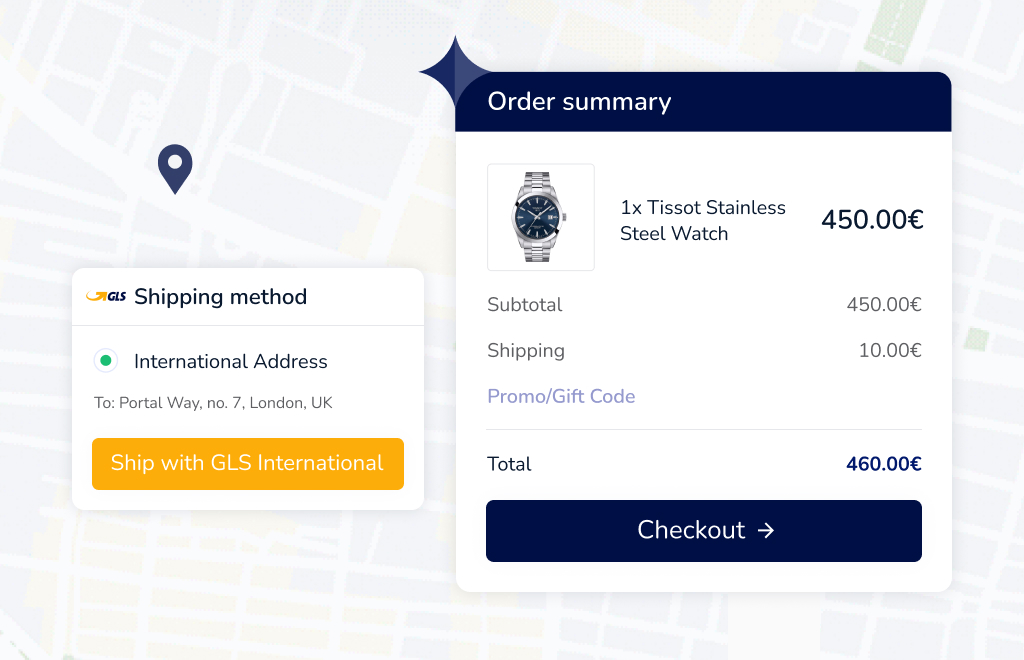Click the 1x Tissot Stainless Steel Watch title
Image resolution: width=1024 pixels, height=660 pixels.
click(703, 220)
